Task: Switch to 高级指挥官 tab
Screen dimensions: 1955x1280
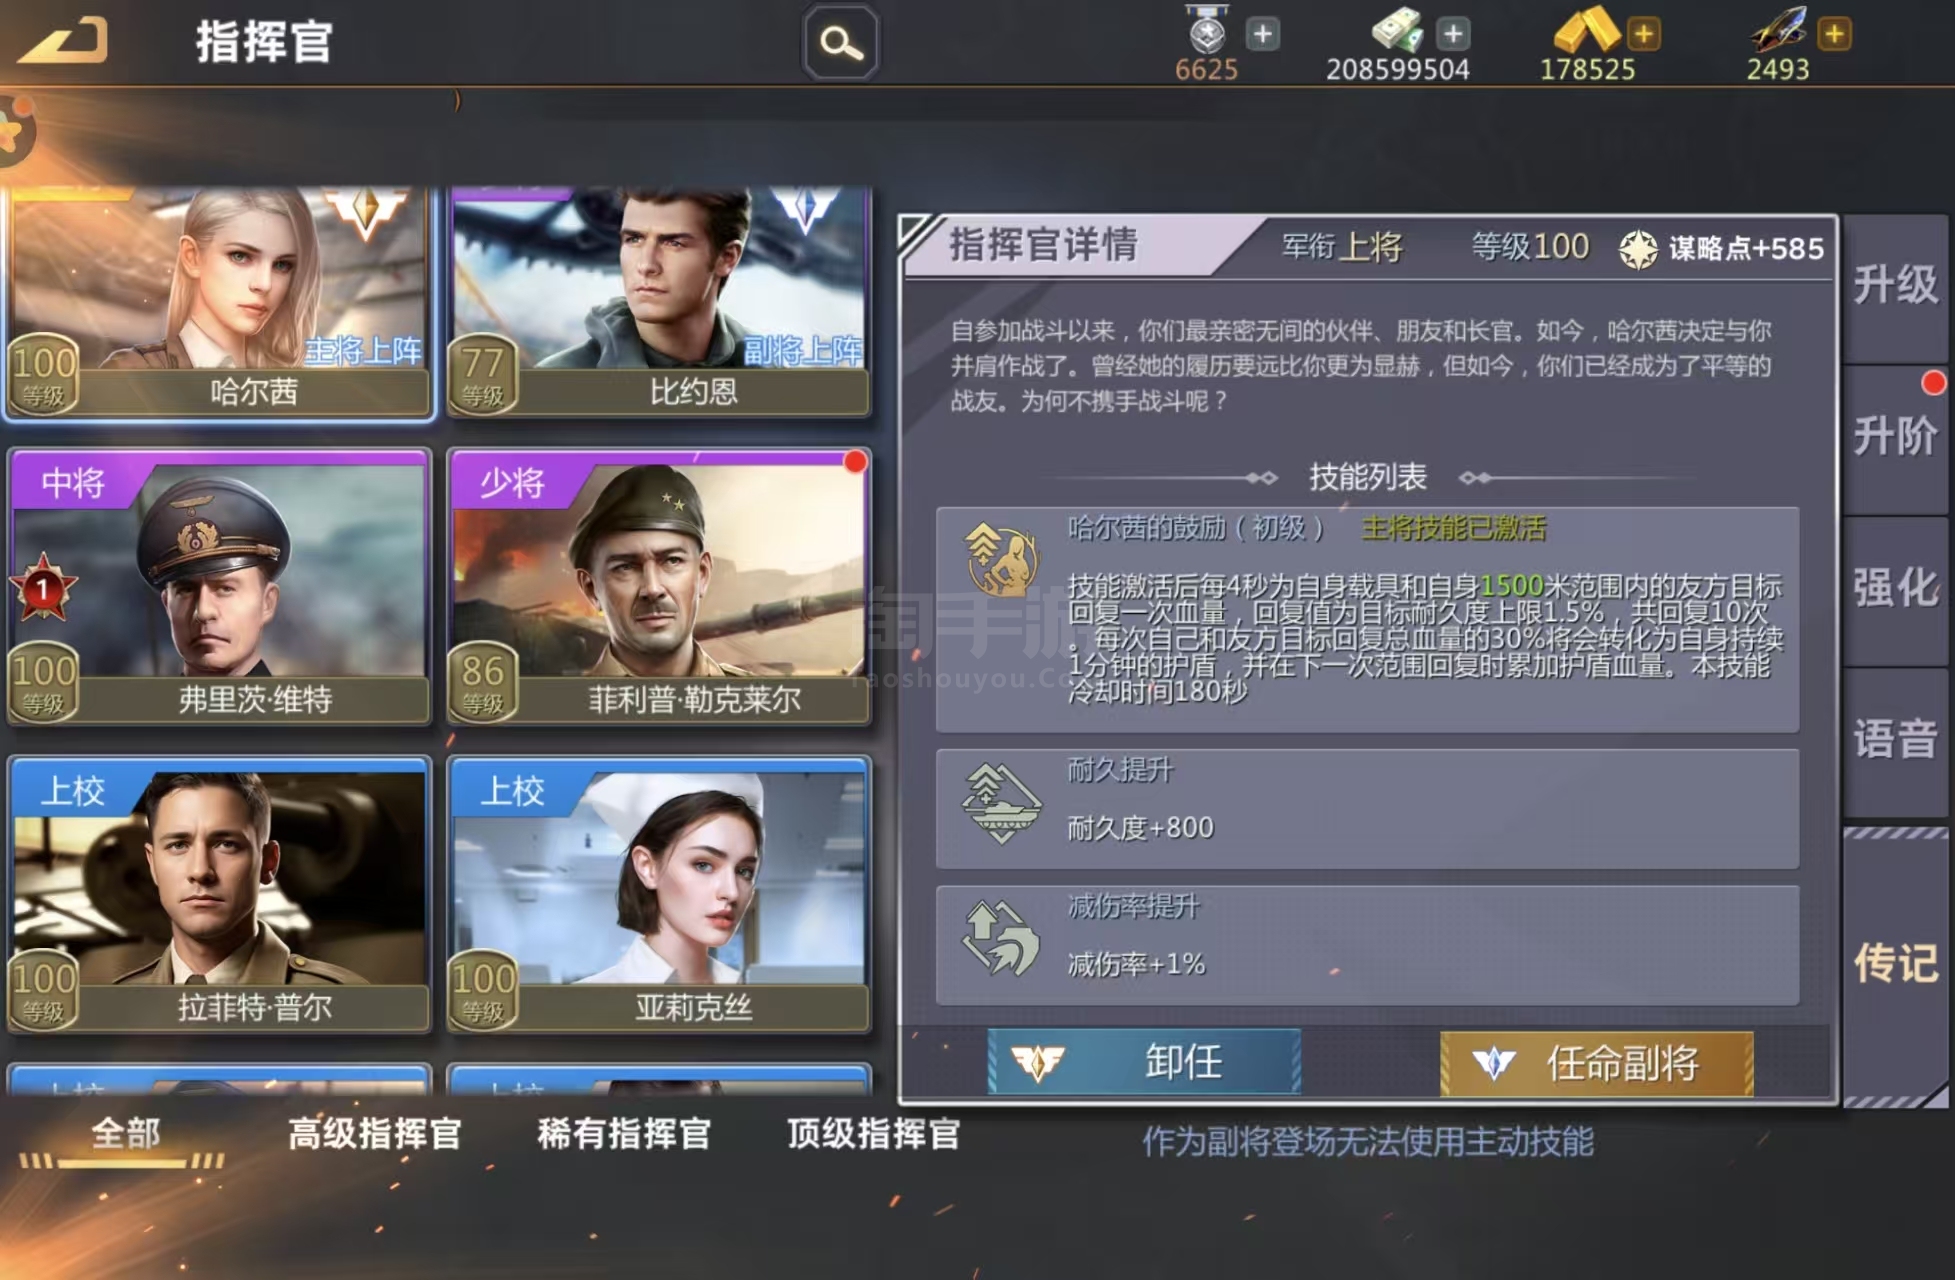Action: 374,1135
